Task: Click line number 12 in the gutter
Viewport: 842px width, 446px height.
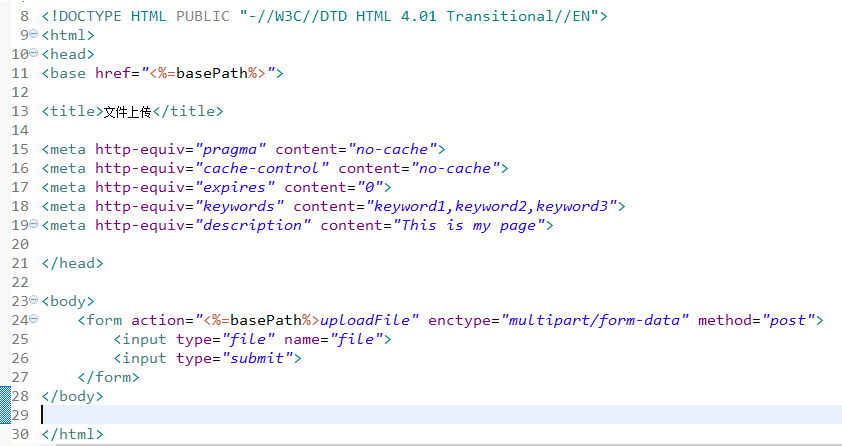Action: 20,92
